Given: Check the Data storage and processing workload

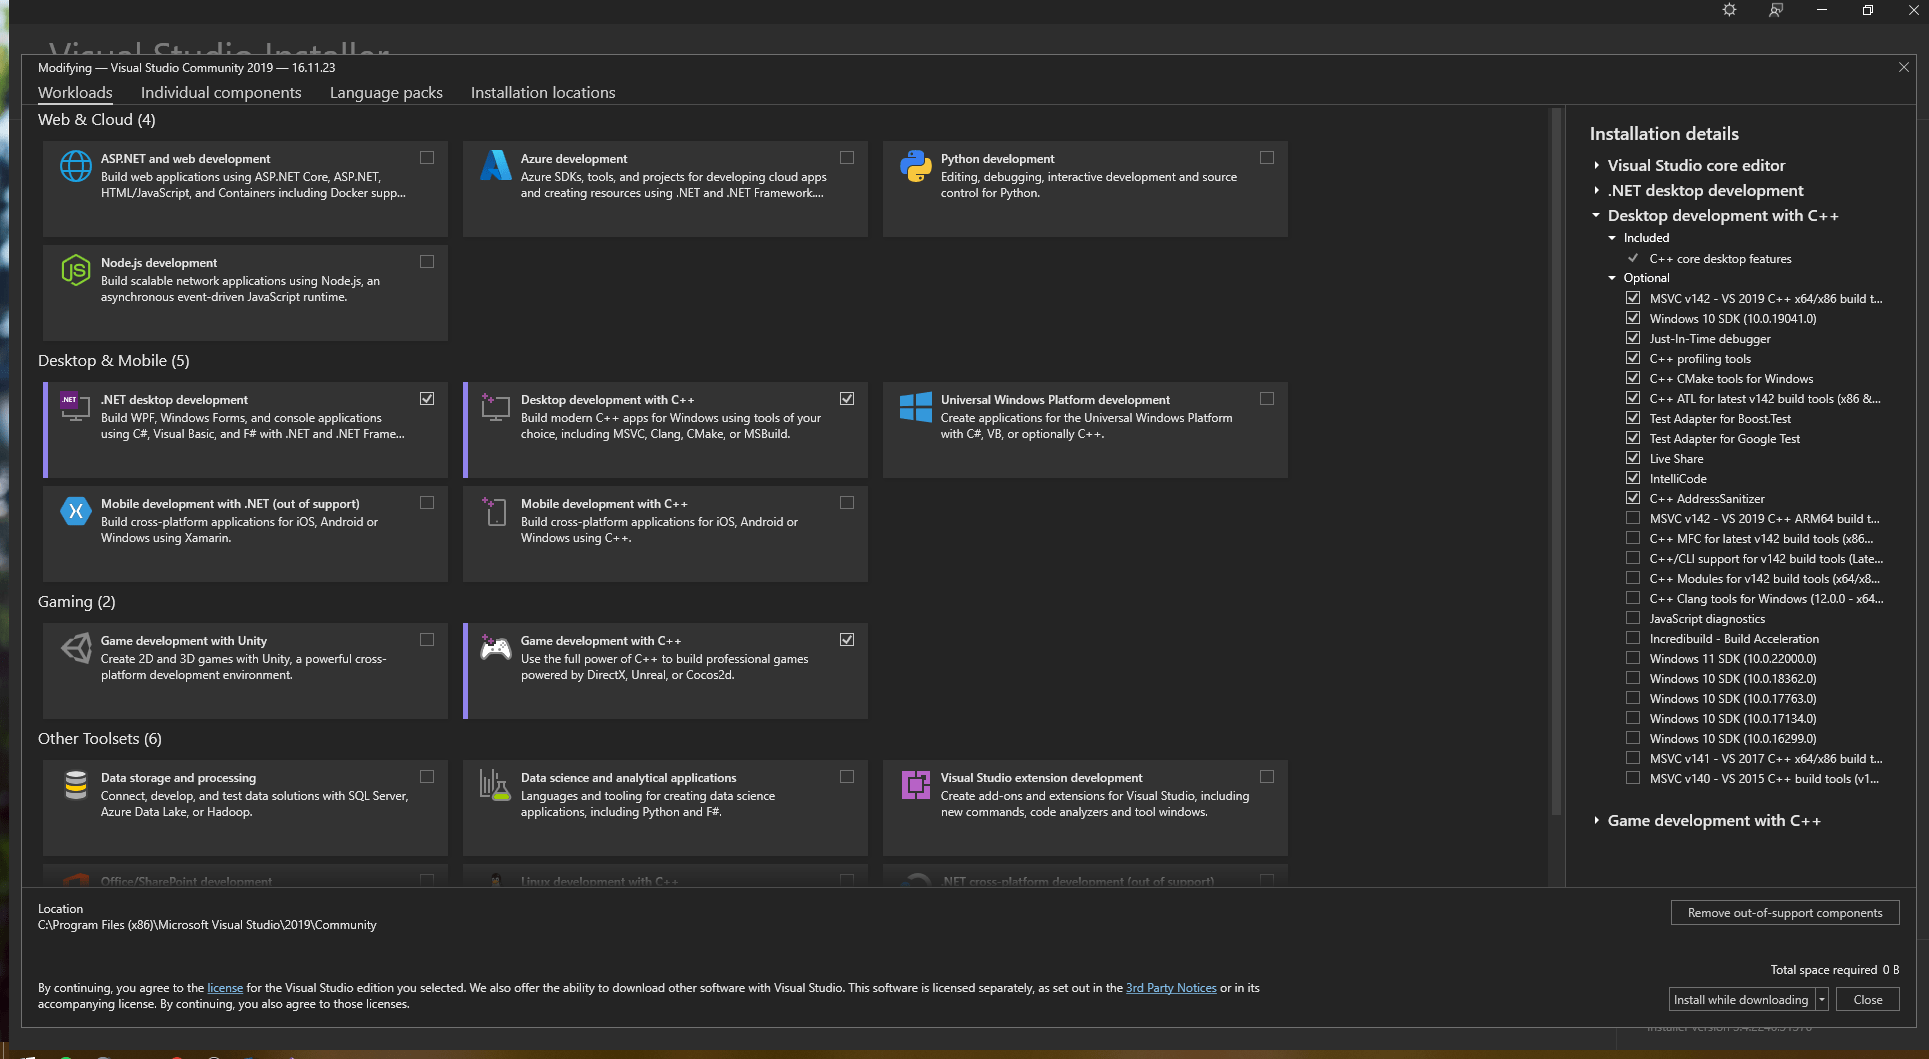Looking at the screenshot, I should pyautogui.click(x=427, y=777).
